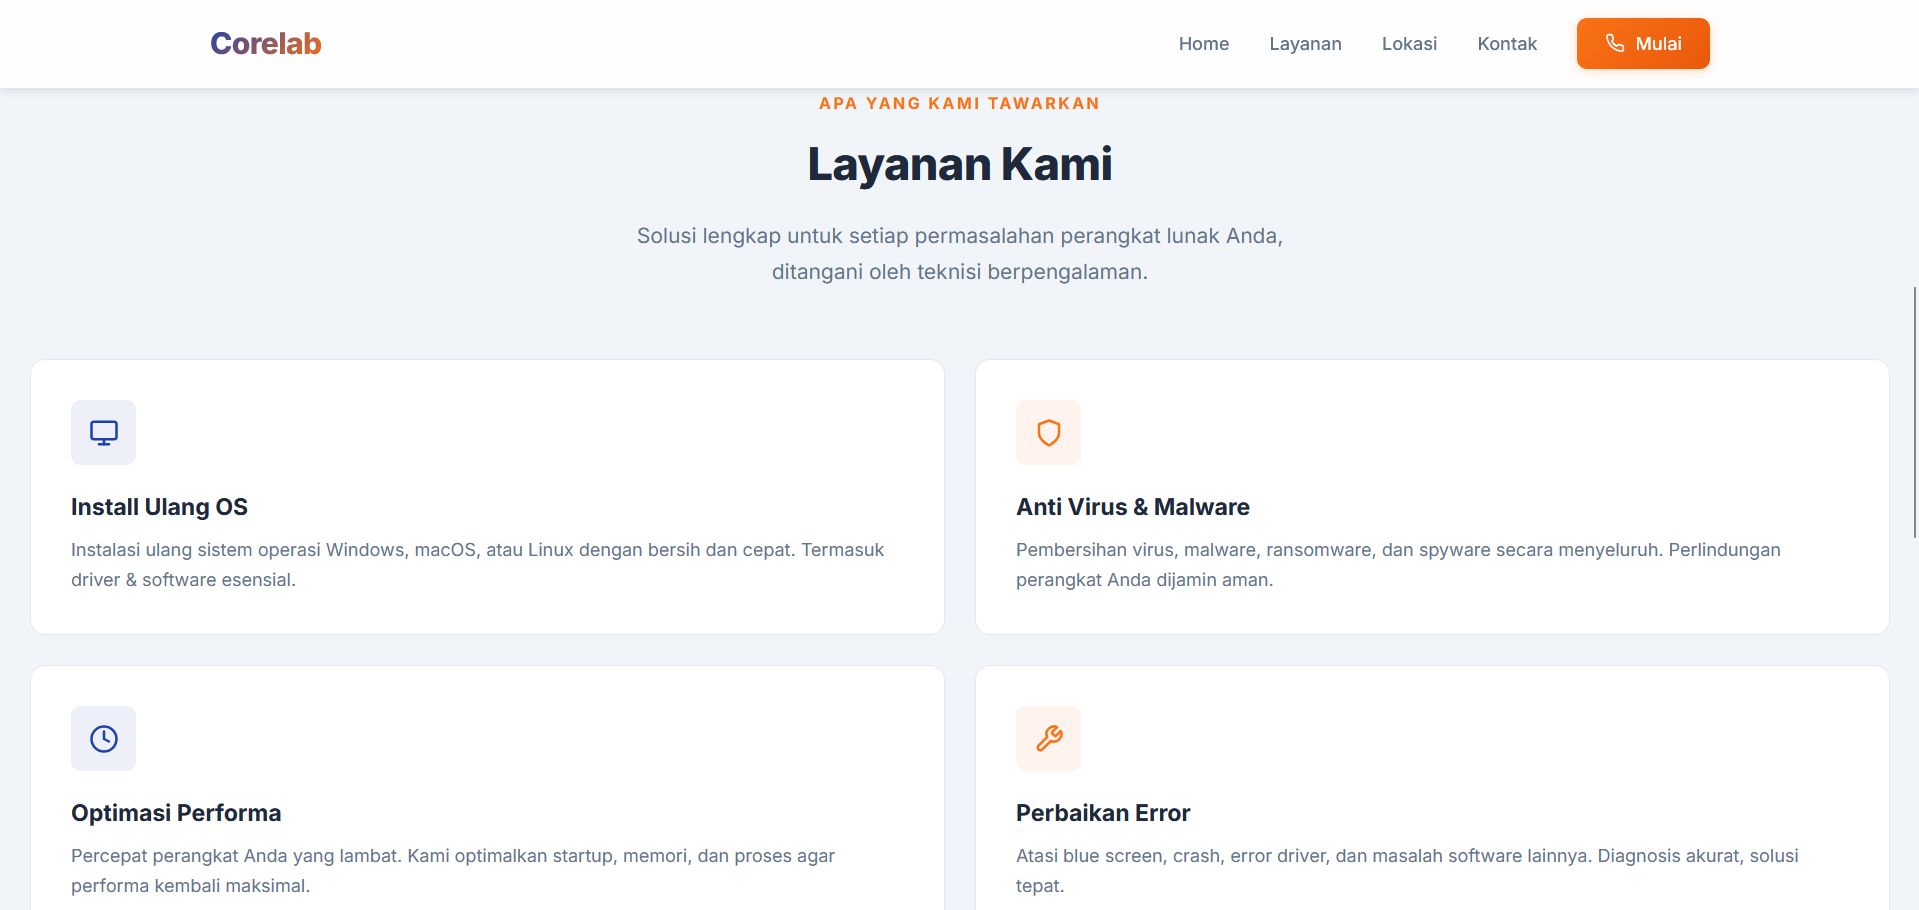The width and height of the screenshot is (1919, 910).
Task: Click the shield icon for Anti Virus & Malware
Action: [1048, 433]
